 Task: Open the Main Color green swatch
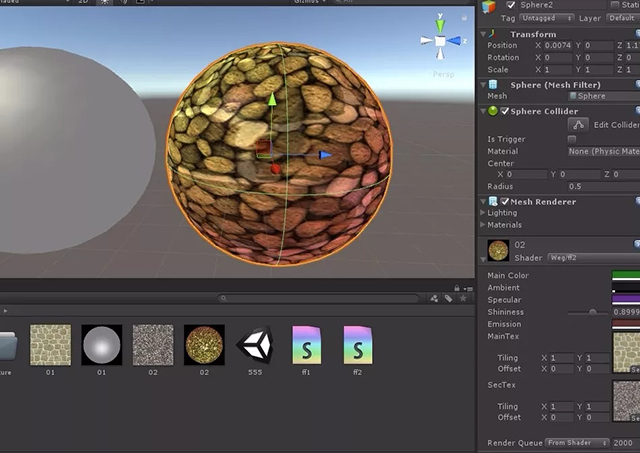pos(625,275)
